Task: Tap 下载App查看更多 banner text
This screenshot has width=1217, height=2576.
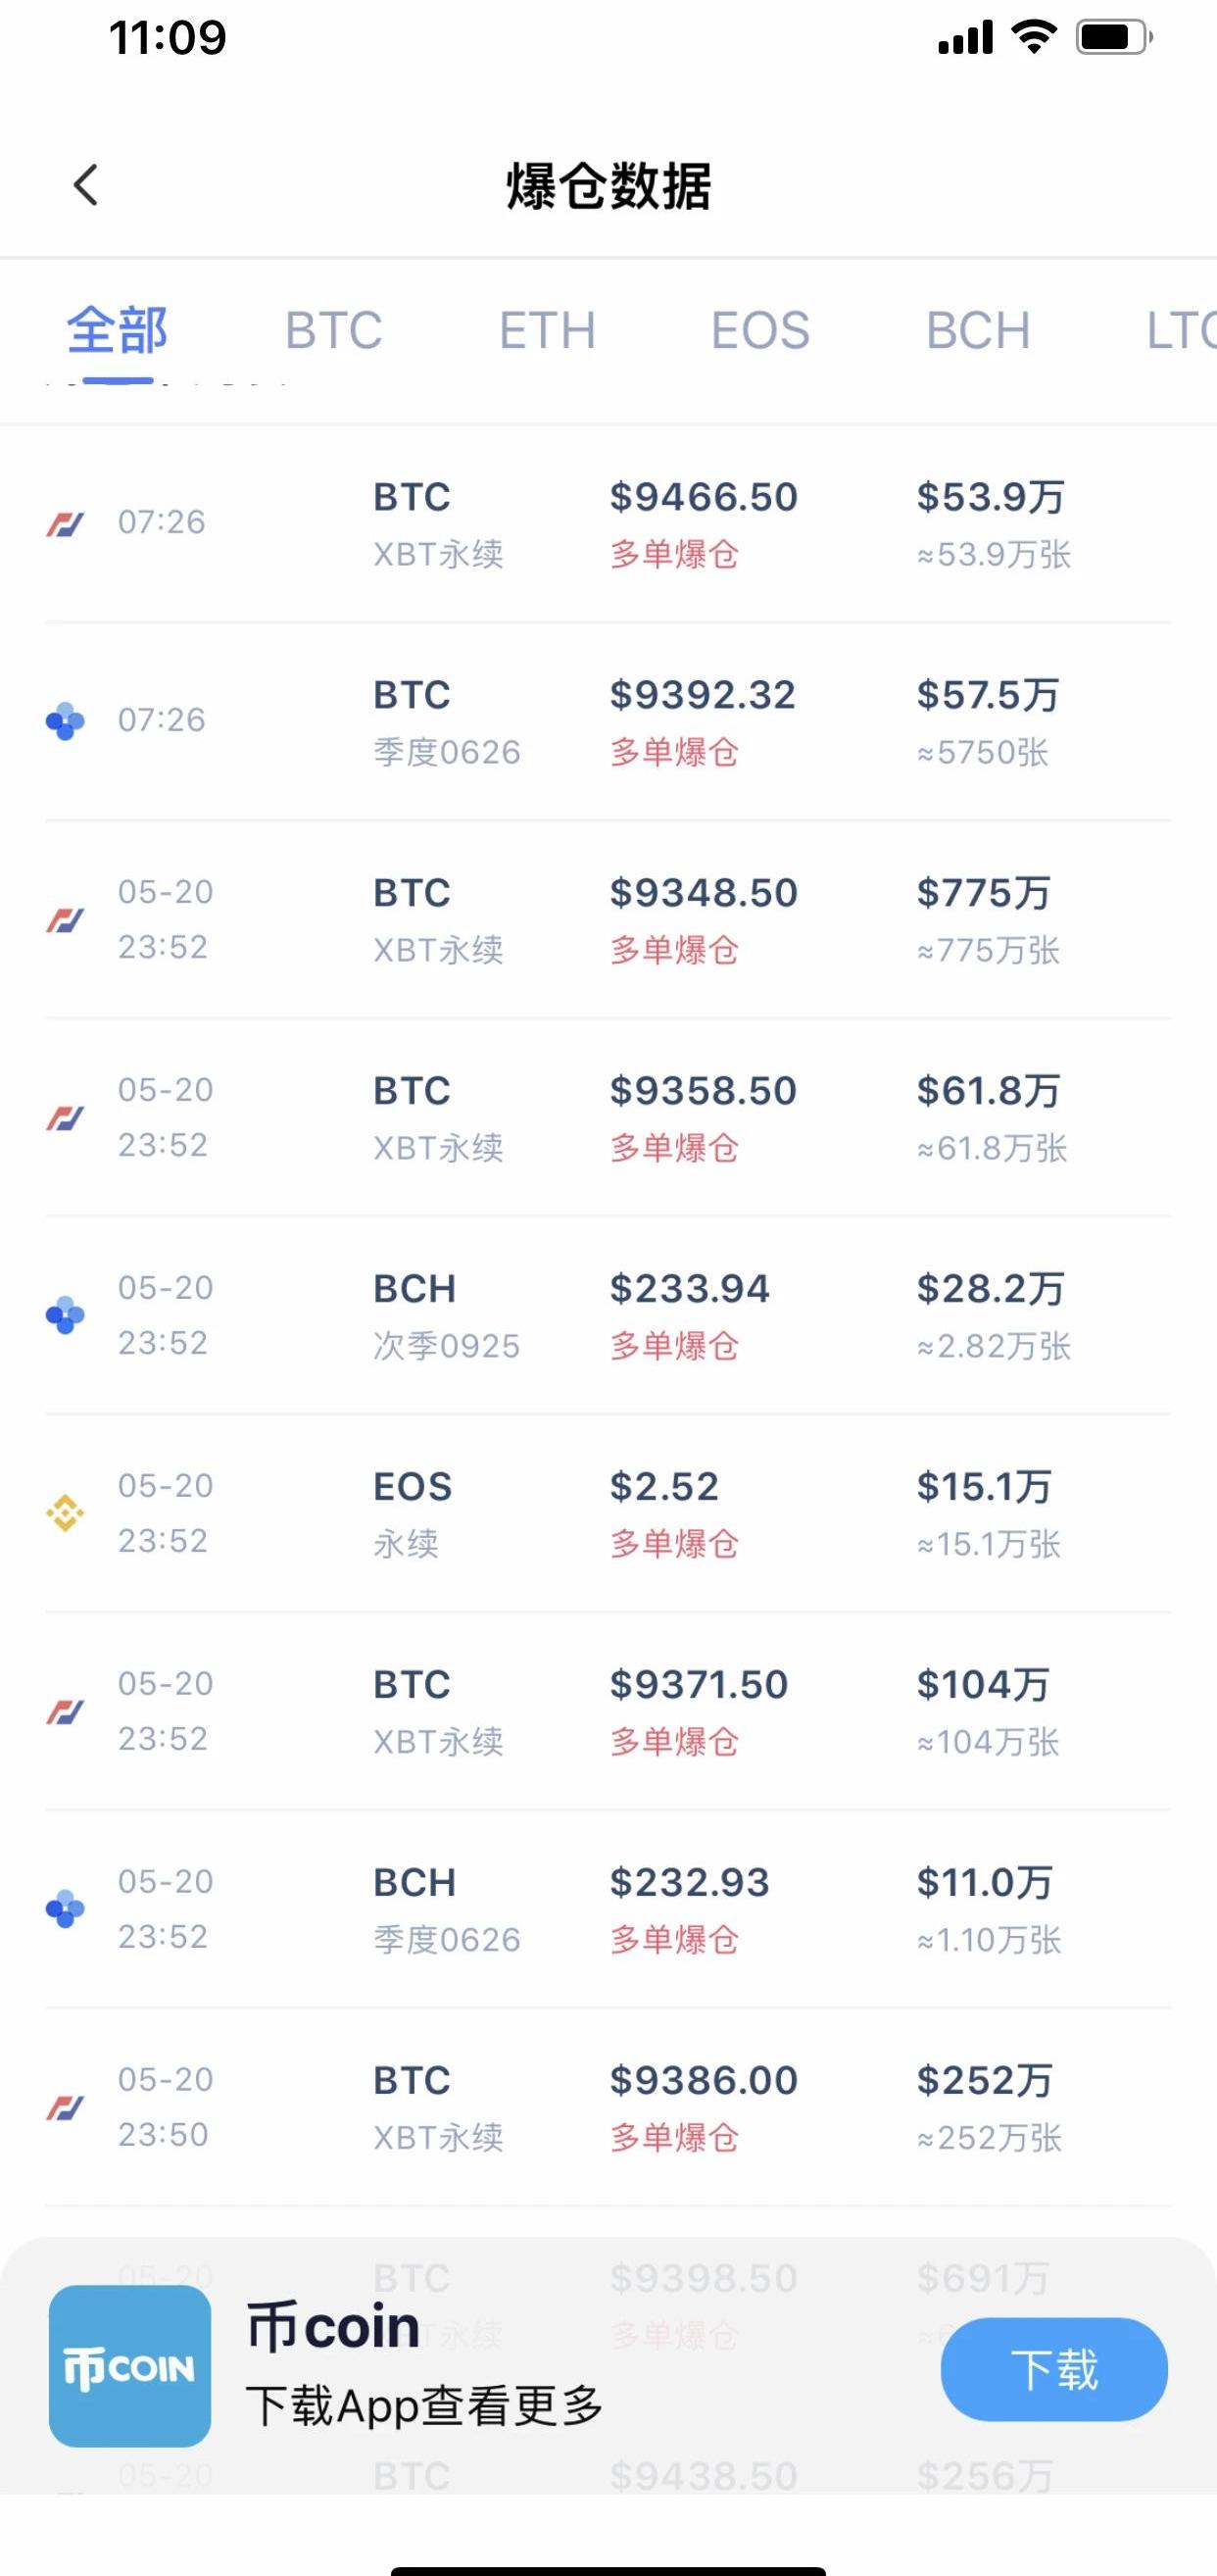Action: (x=424, y=2406)
